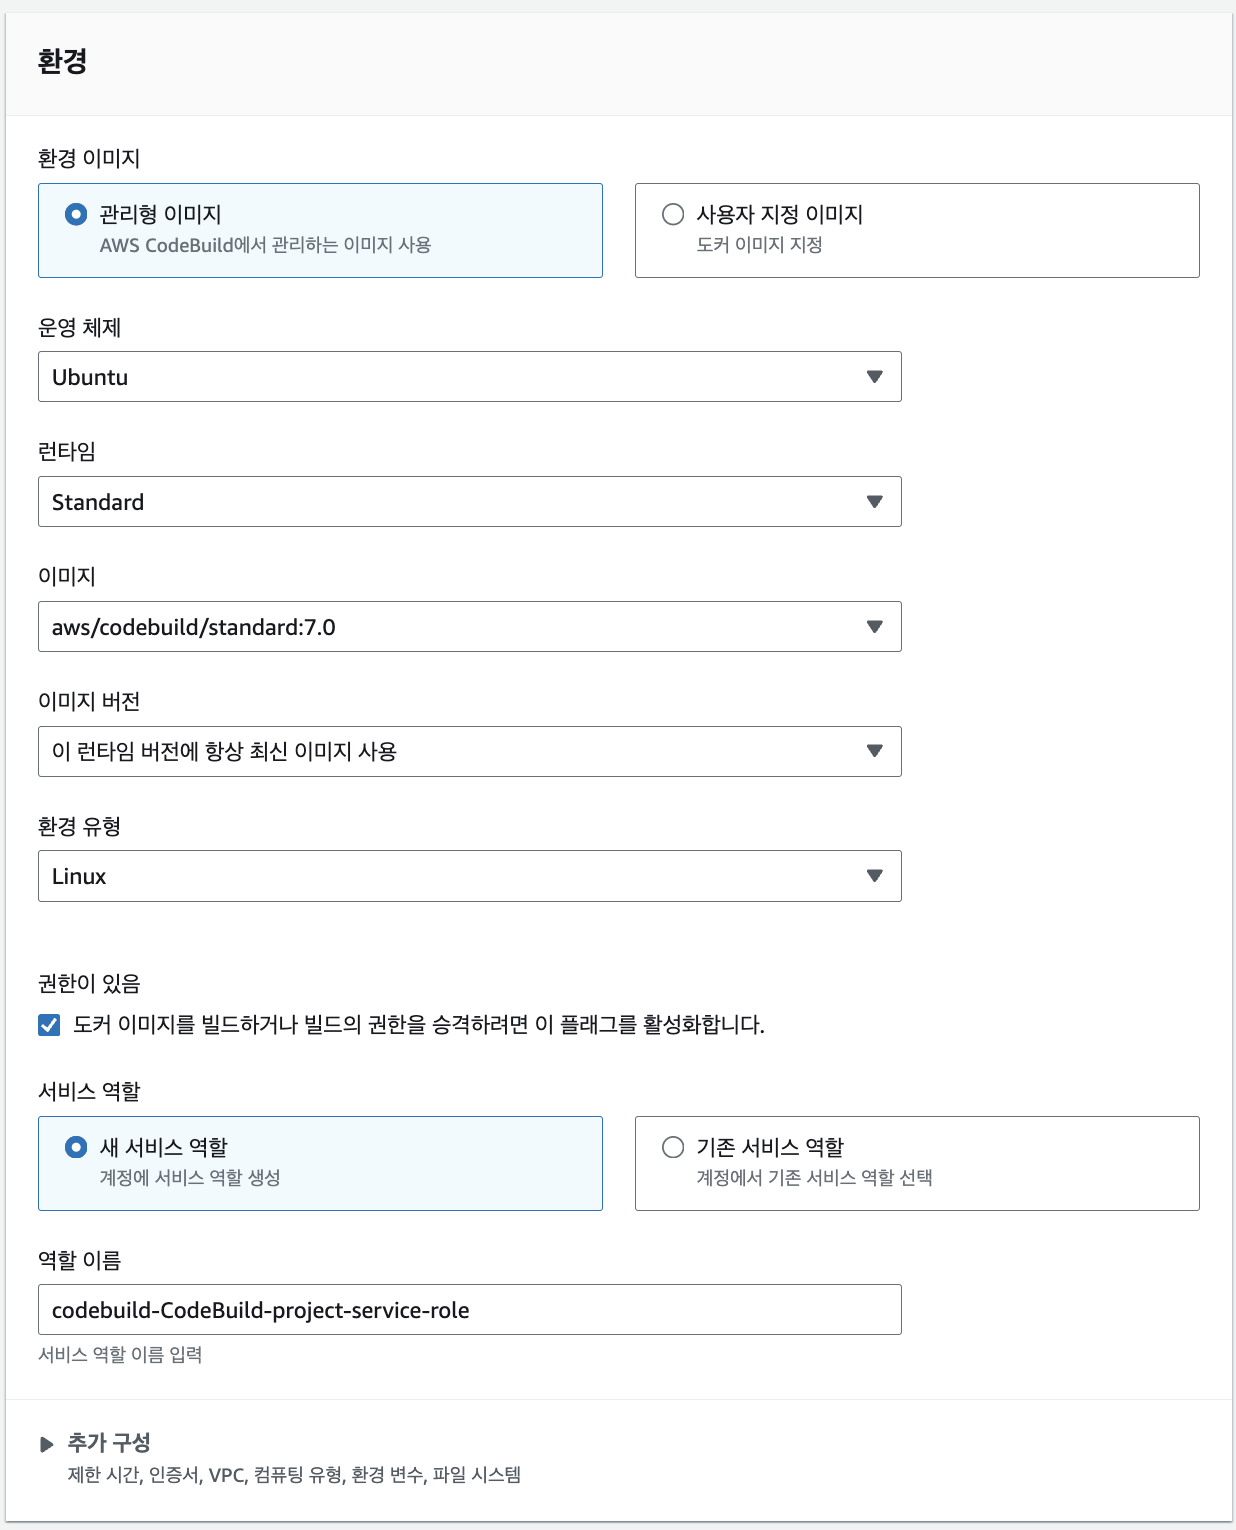This screenshot has height=1530, width=1236.
Task: Select the 사용자 지정 이미지 option
Action: 670,213
